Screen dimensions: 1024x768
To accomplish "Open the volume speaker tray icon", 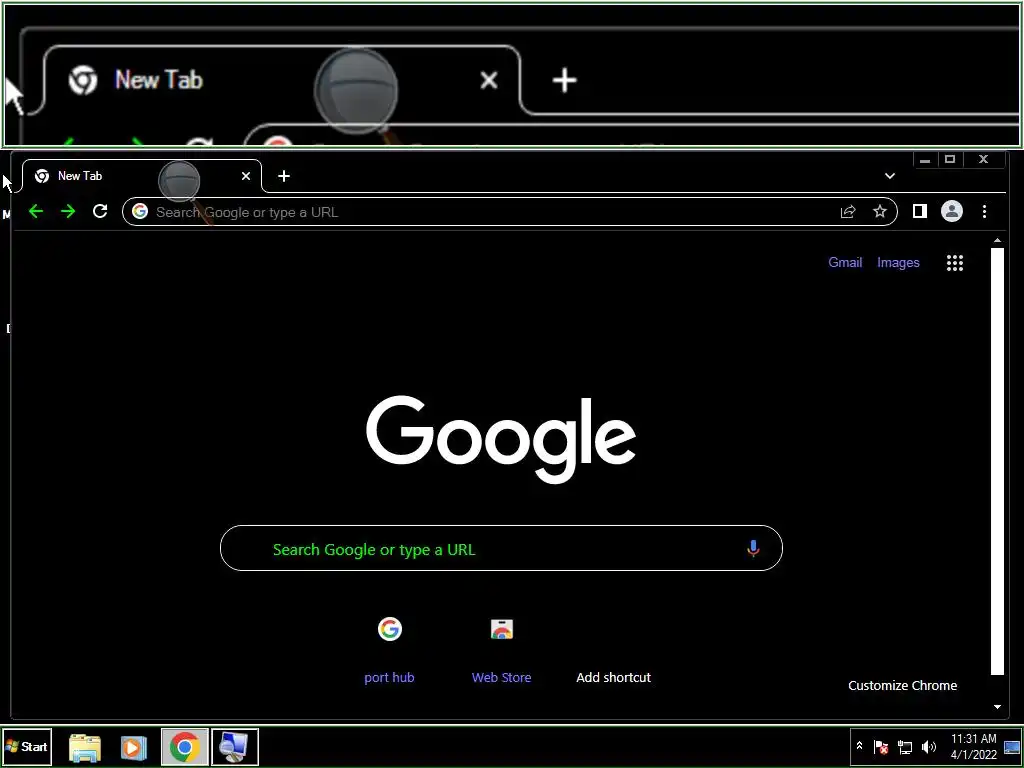I will (x=928, y=746).
